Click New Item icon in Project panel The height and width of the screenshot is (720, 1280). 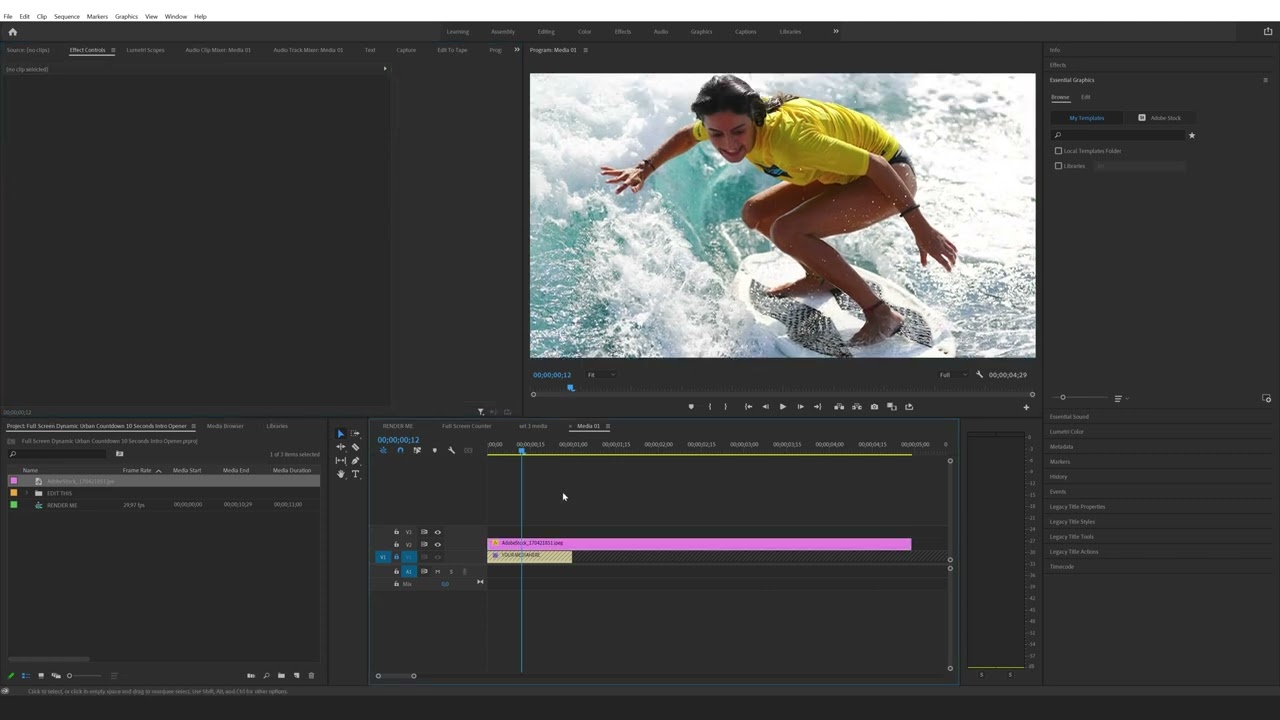tap(296, 676)
